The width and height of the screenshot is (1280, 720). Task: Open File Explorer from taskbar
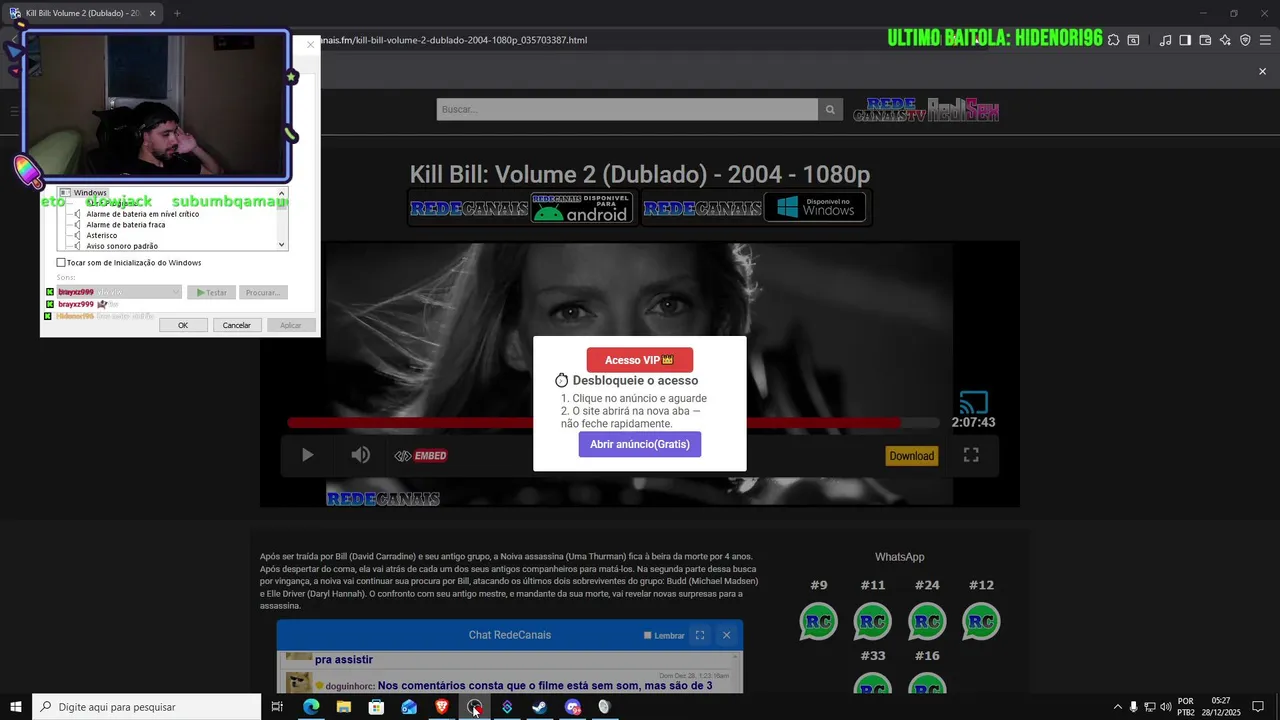(x=344, y=707)
